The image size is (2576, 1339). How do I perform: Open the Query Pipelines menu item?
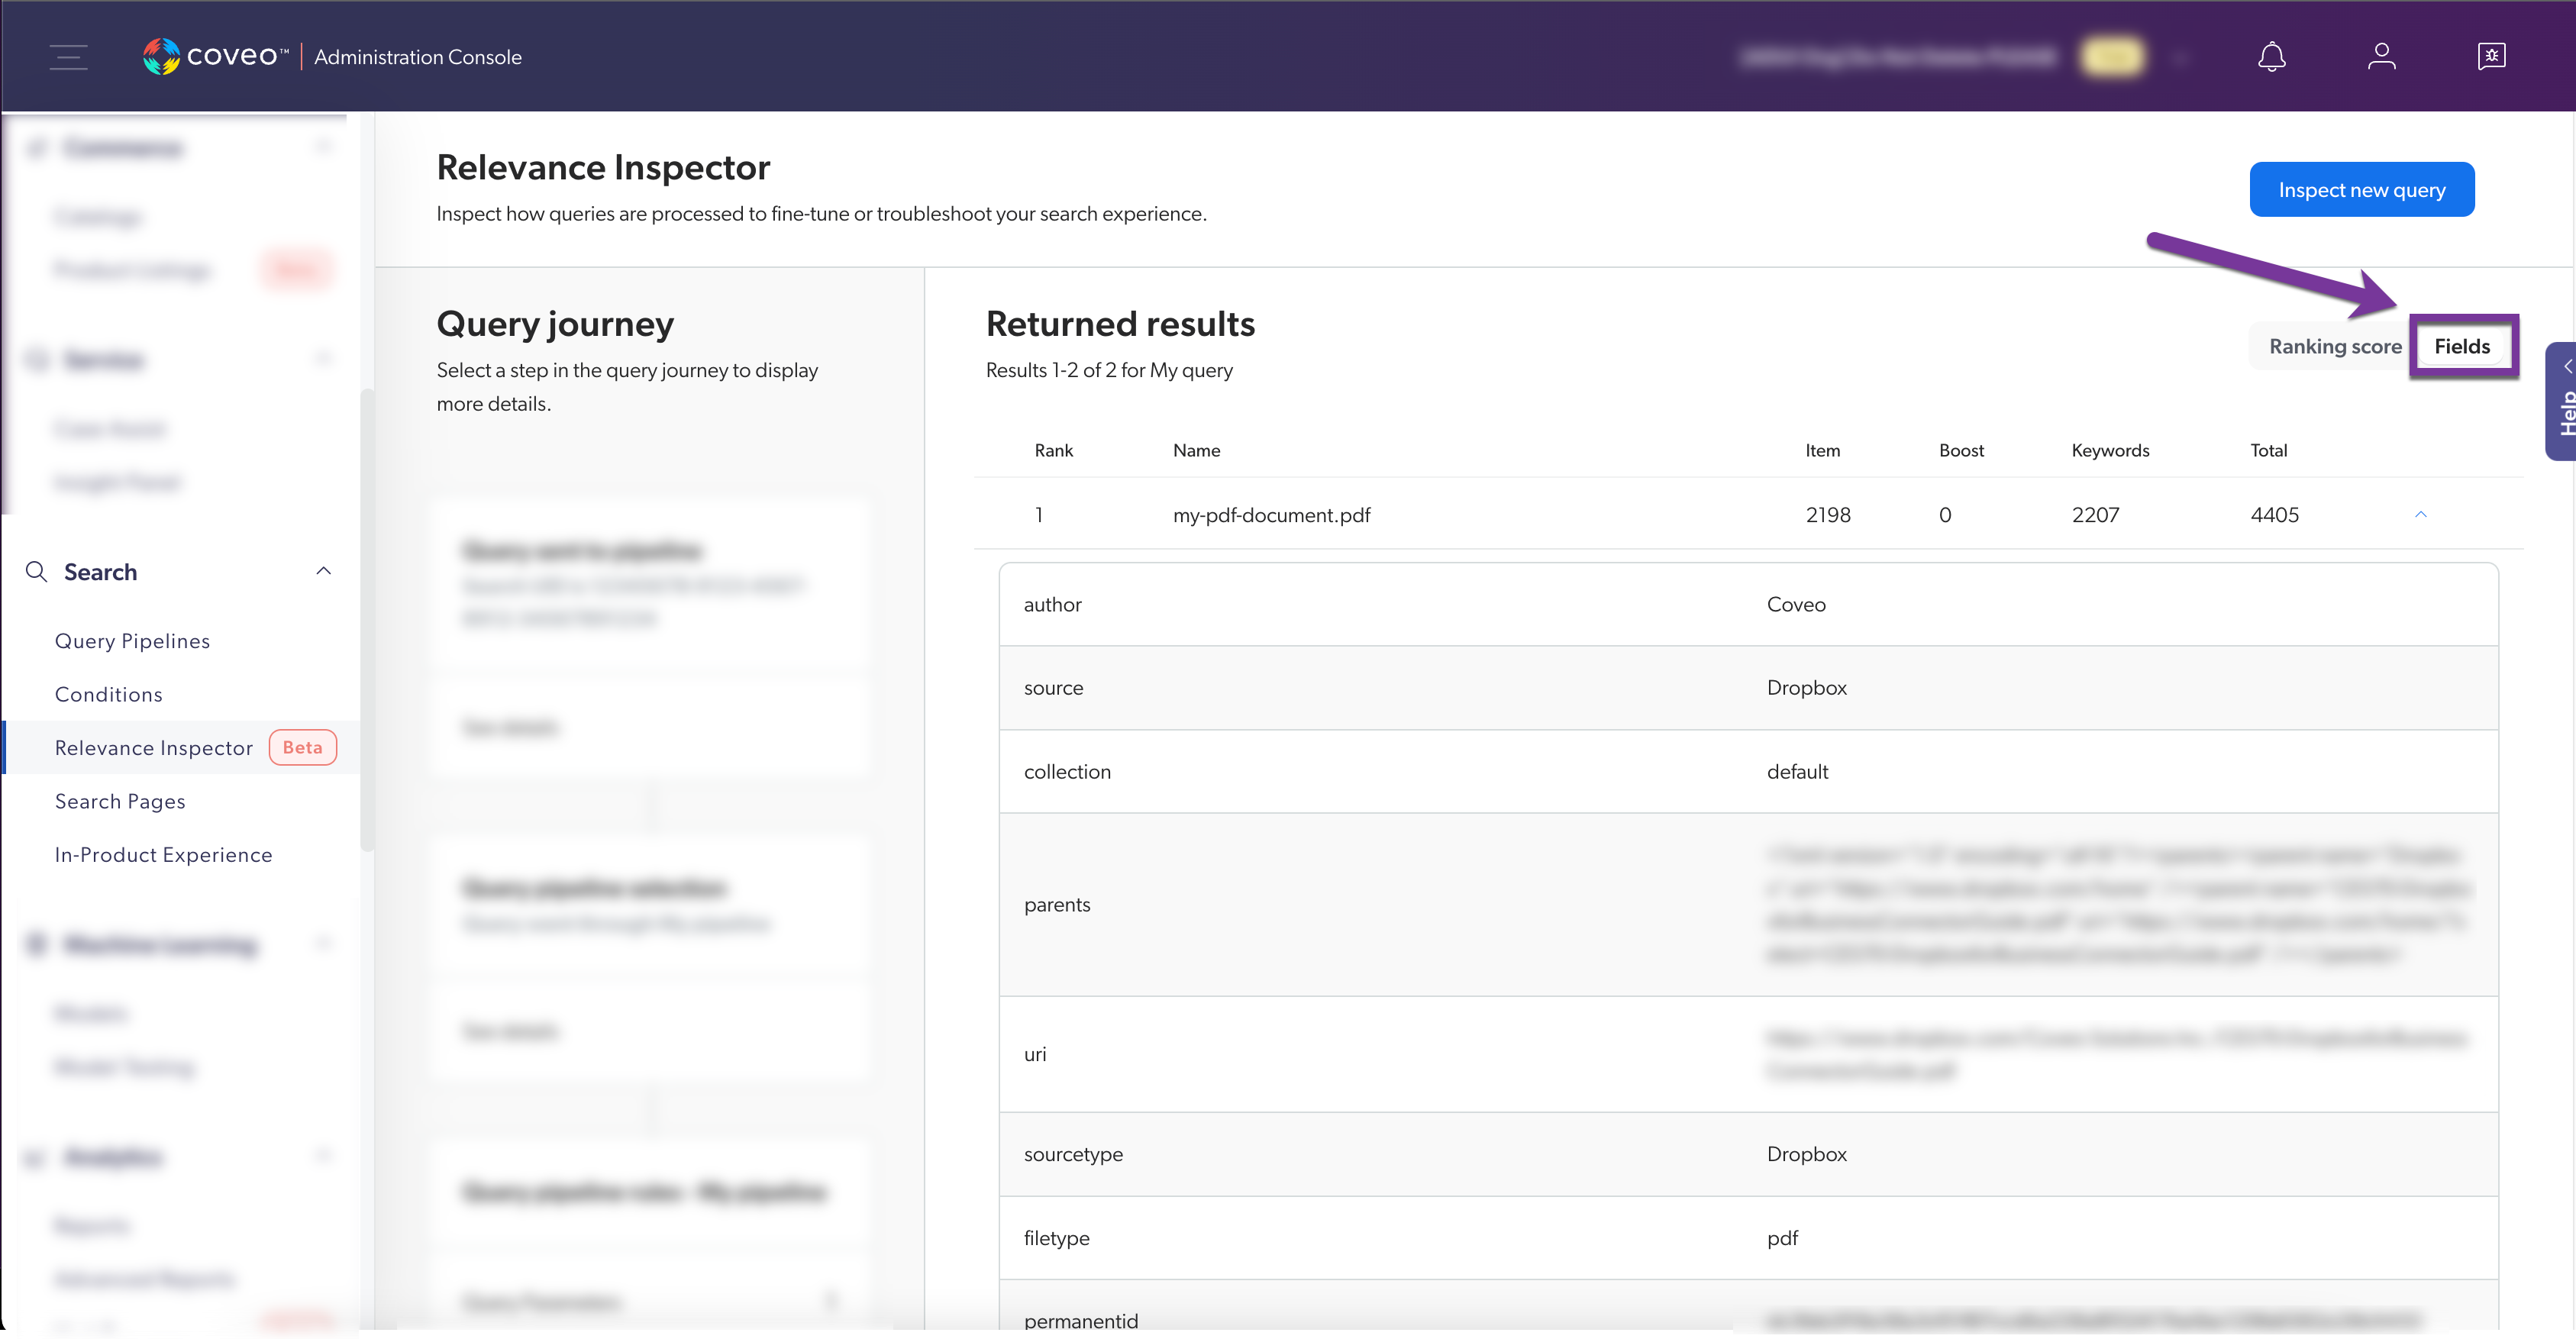click(x=133, y=640)
